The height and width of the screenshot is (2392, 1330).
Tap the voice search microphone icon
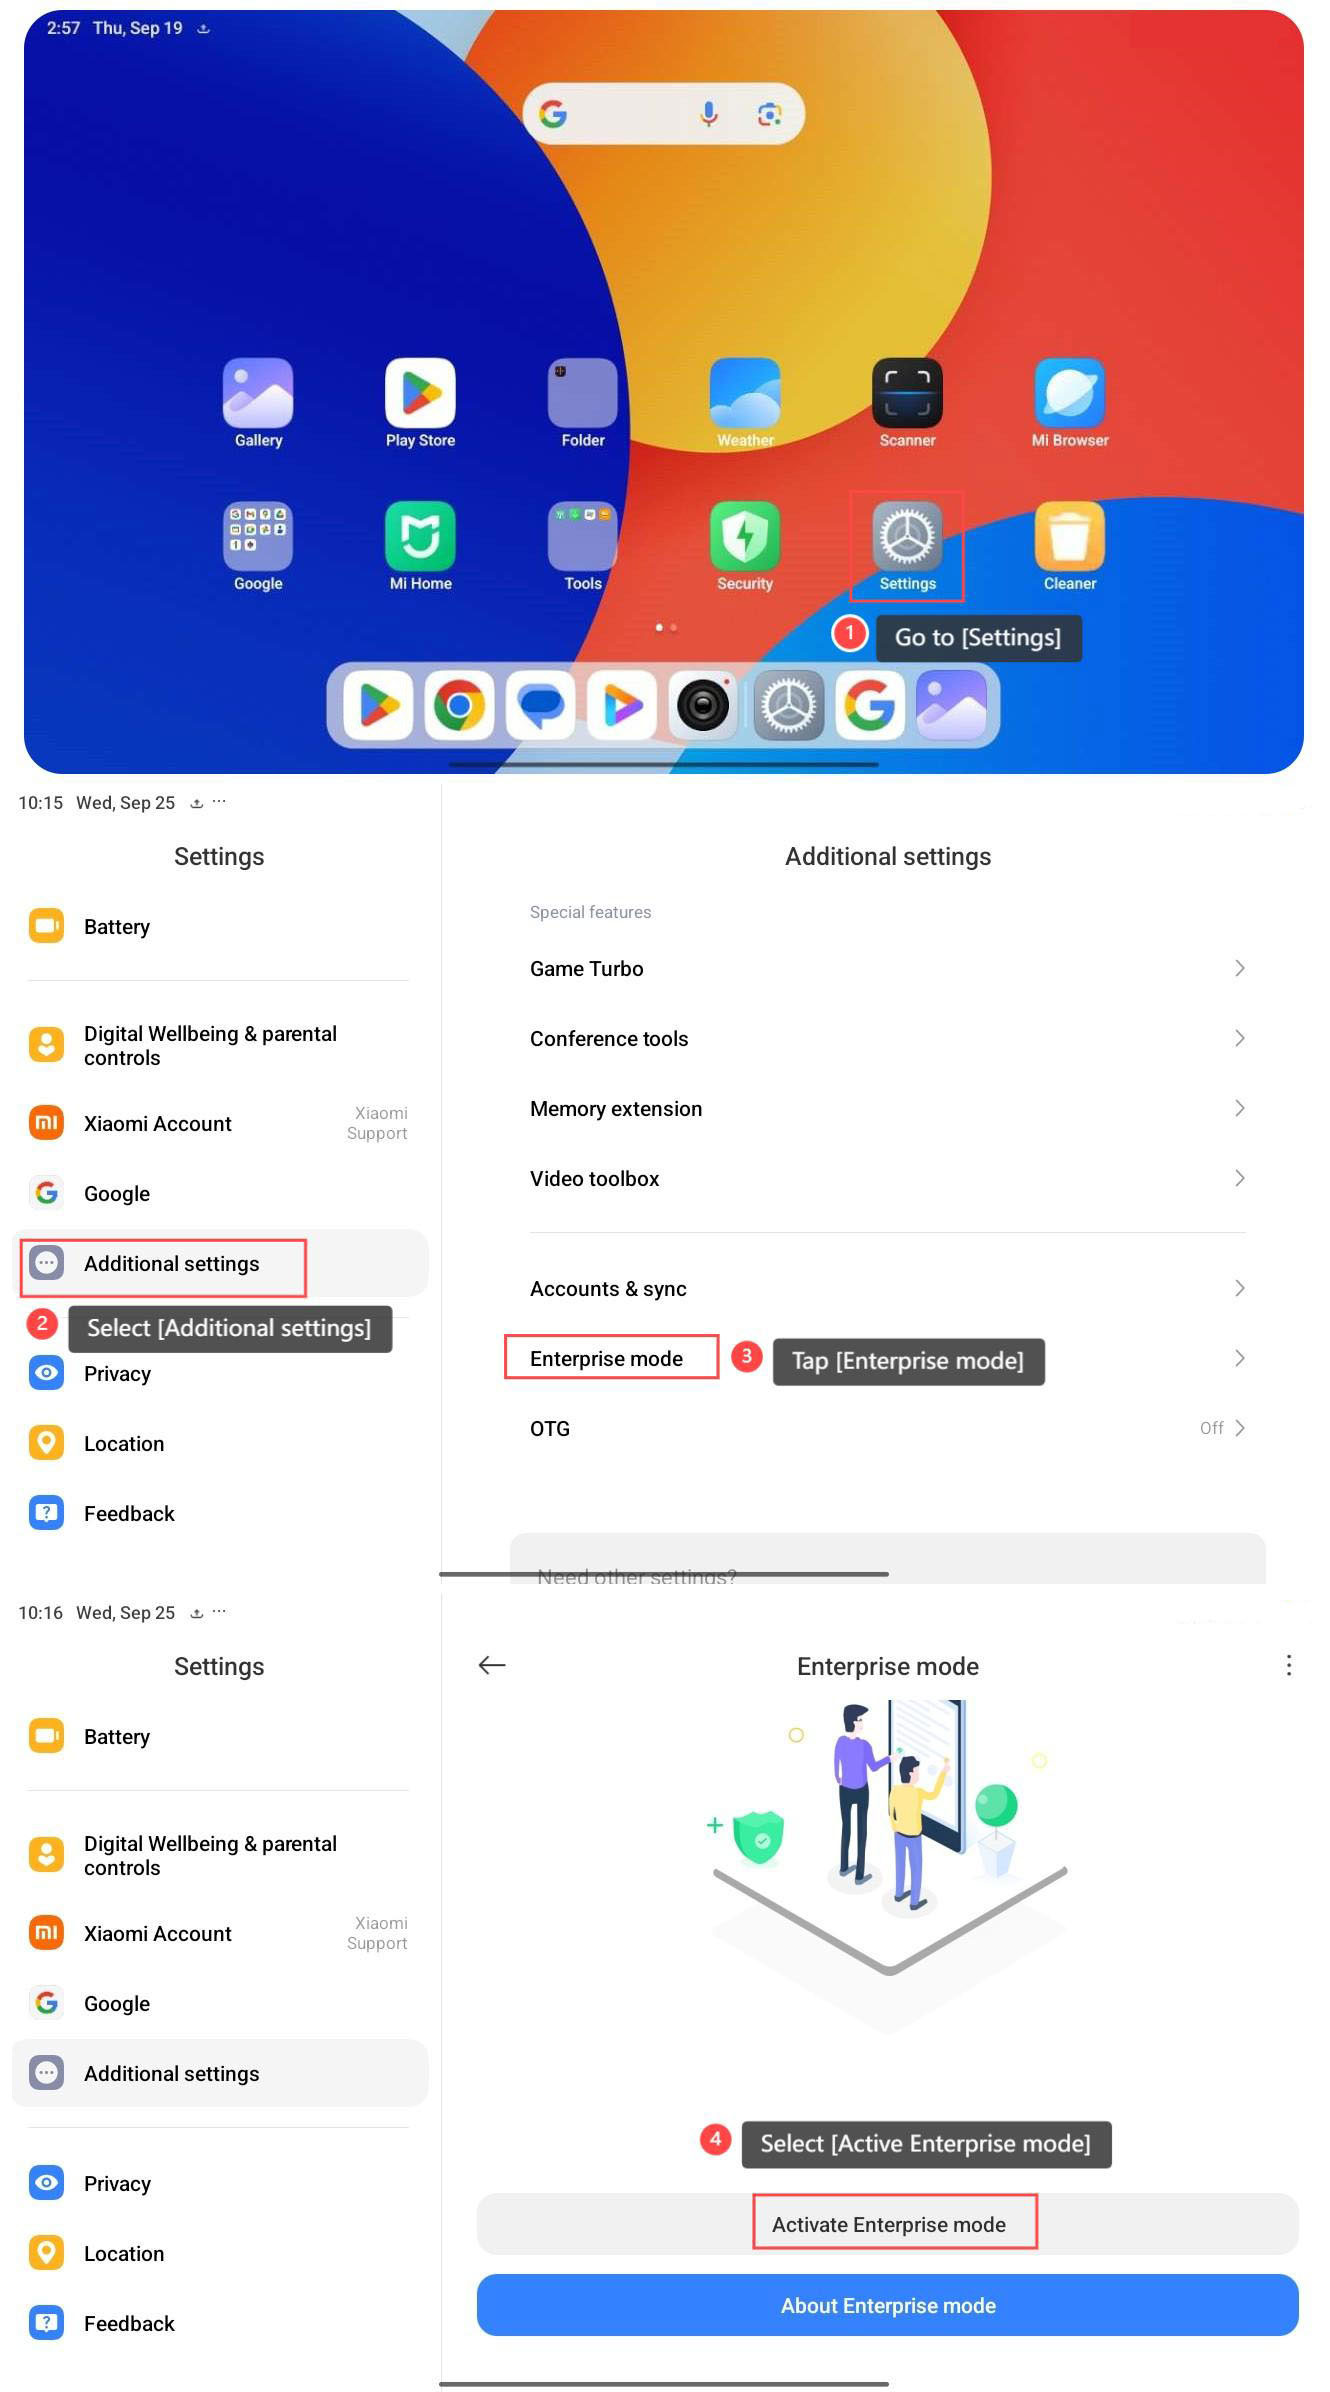coord(709,114)
